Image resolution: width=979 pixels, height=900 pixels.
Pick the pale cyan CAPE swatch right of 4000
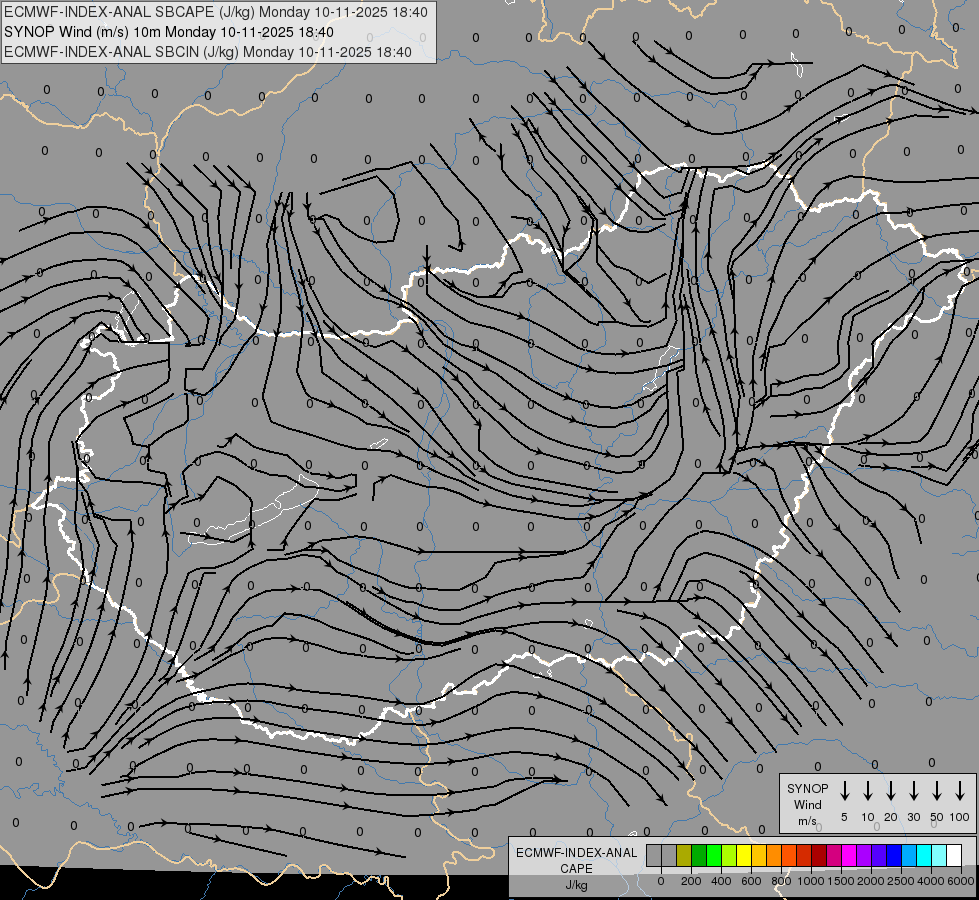point(940,855)
